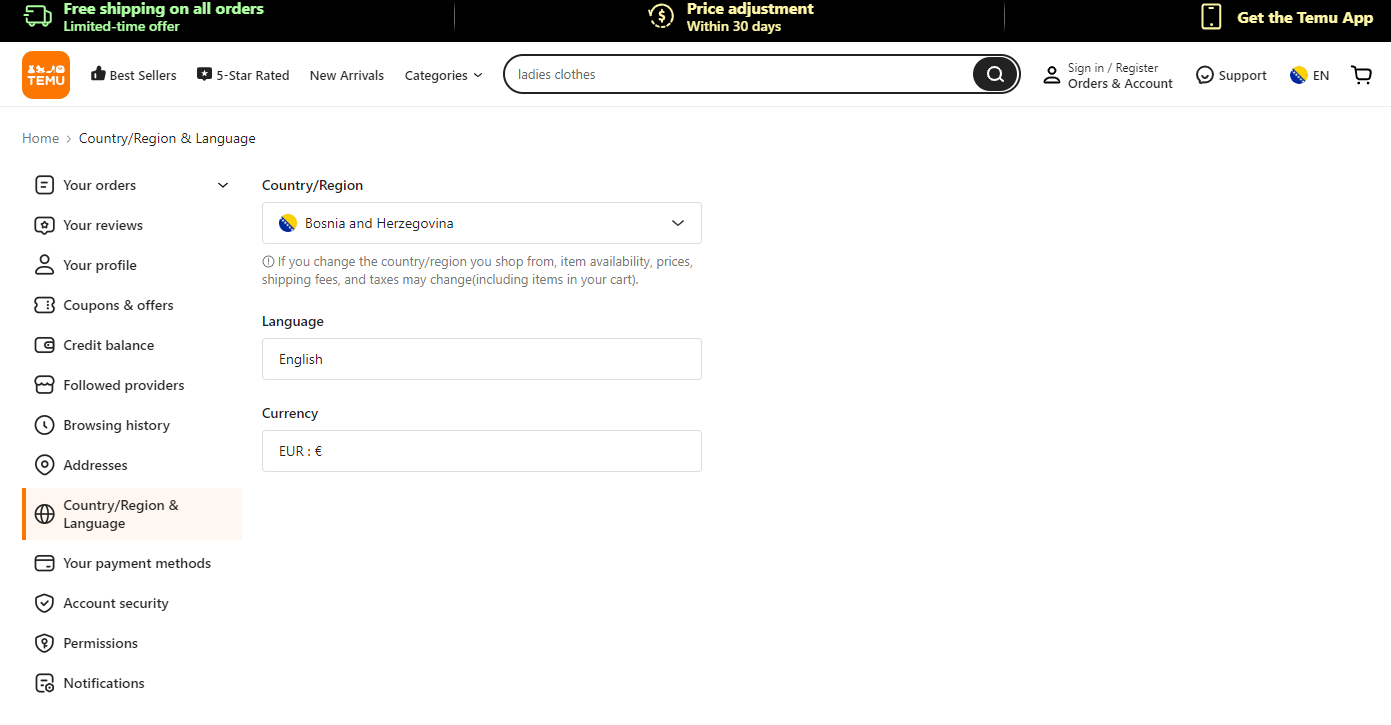Click the Account security shield icon
This screenshot has height=725, width=1391.
click(x=44, y=603)
